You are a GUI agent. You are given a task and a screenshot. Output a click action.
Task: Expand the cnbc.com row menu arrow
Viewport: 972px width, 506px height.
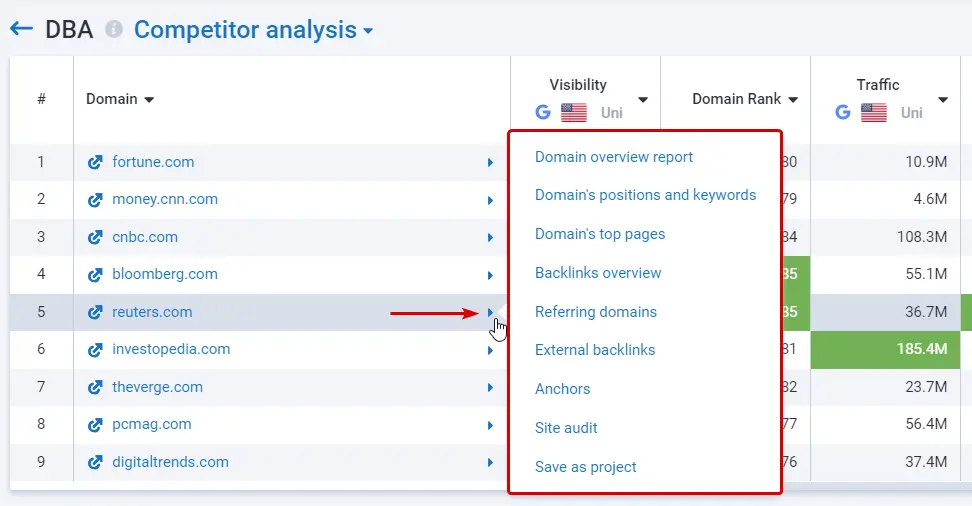(x=490, y=237)
